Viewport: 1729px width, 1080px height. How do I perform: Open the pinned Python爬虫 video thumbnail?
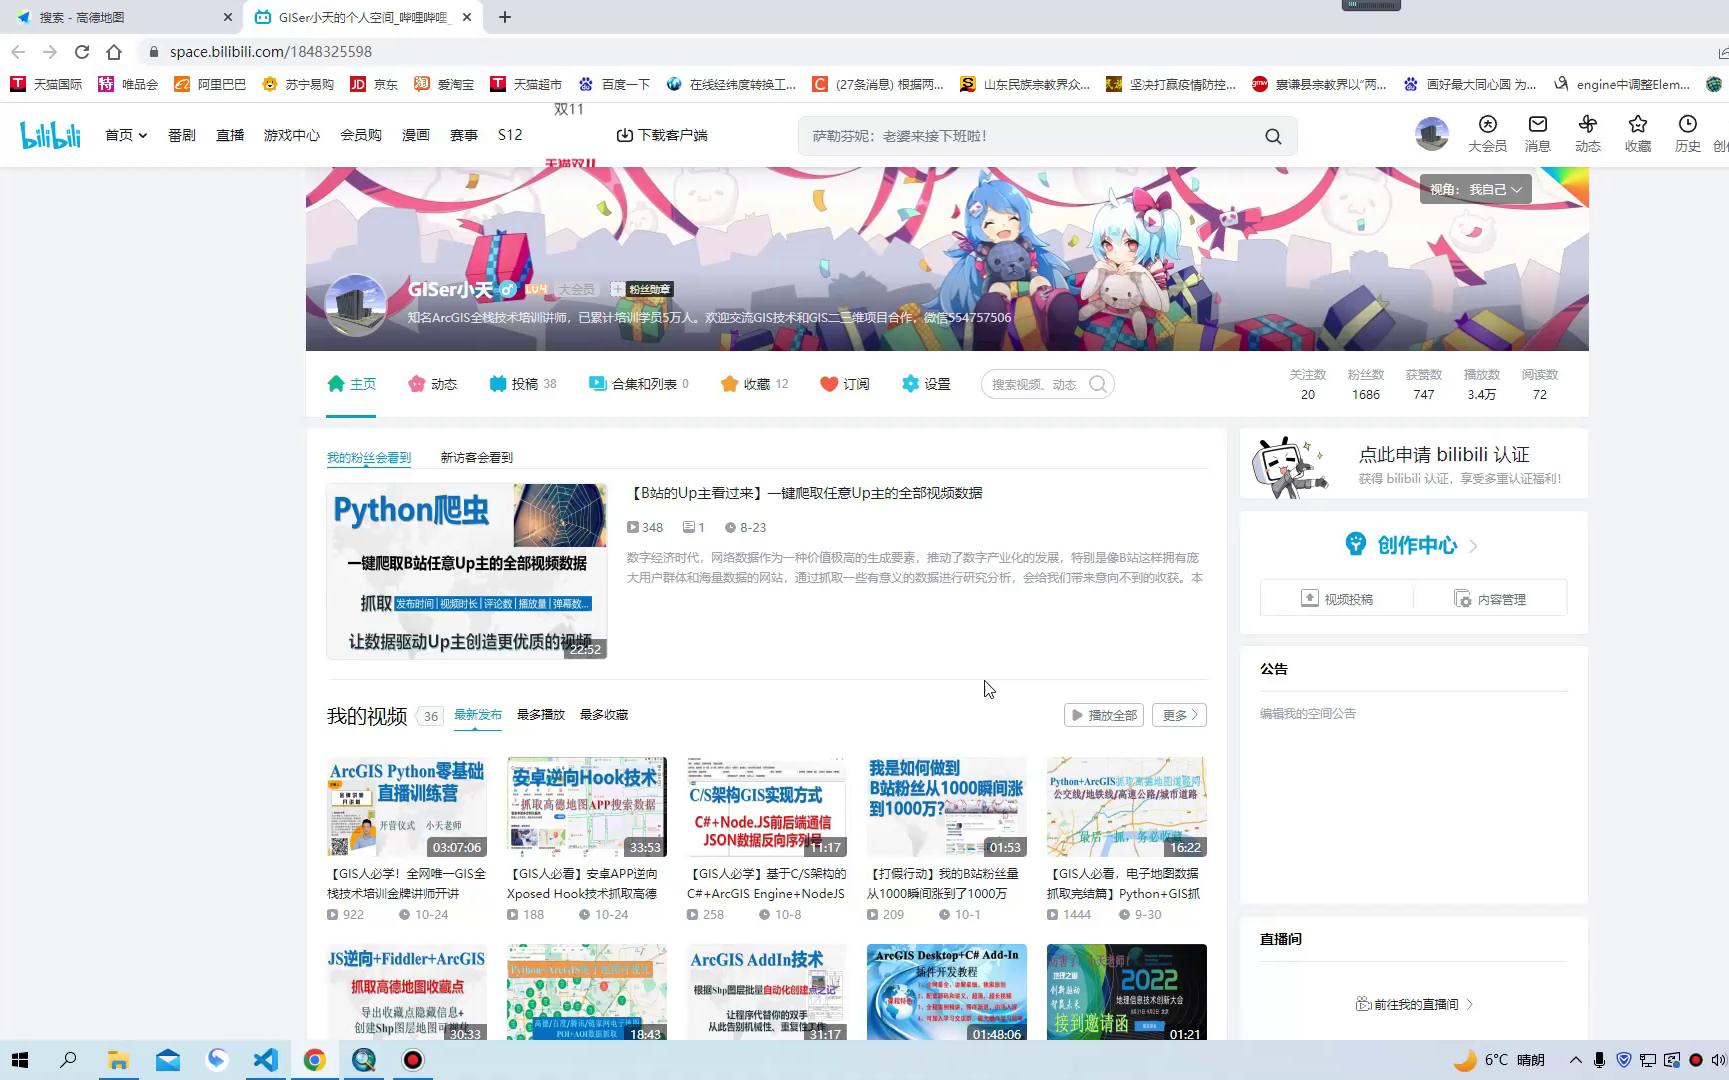[466, 570]
